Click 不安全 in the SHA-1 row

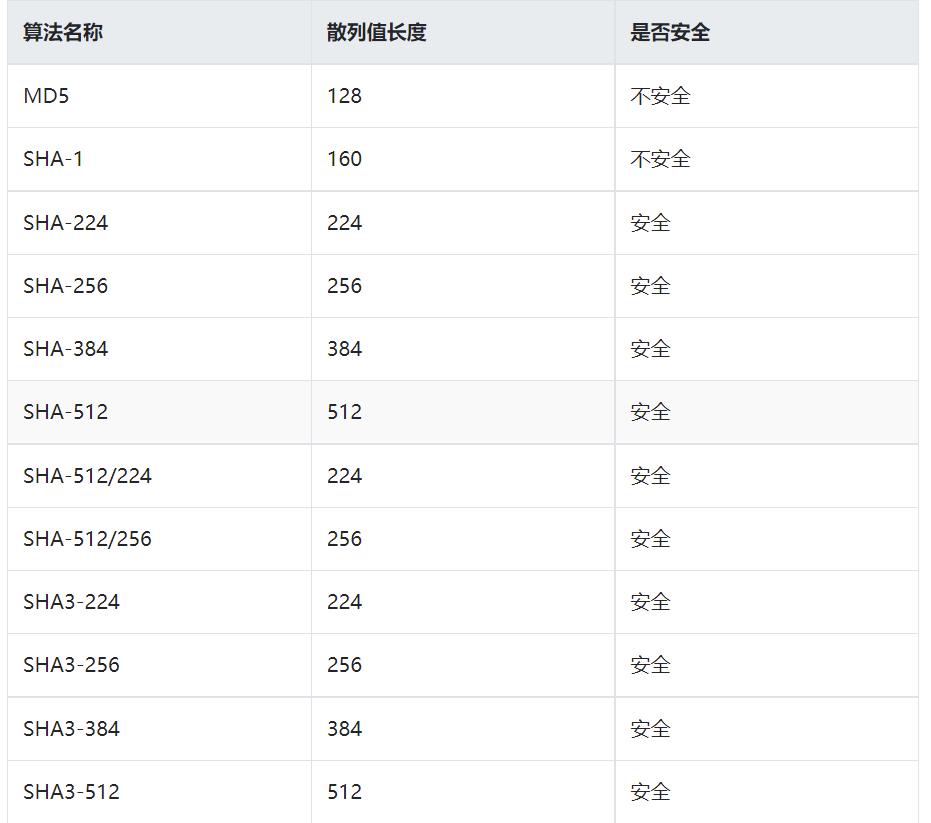[660, 159]
